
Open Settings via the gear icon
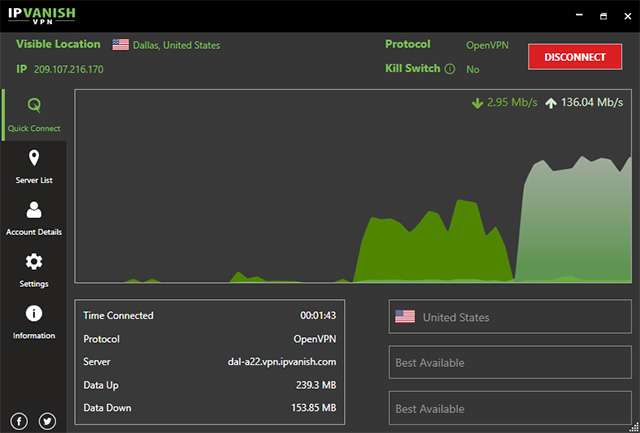point(34,262)
